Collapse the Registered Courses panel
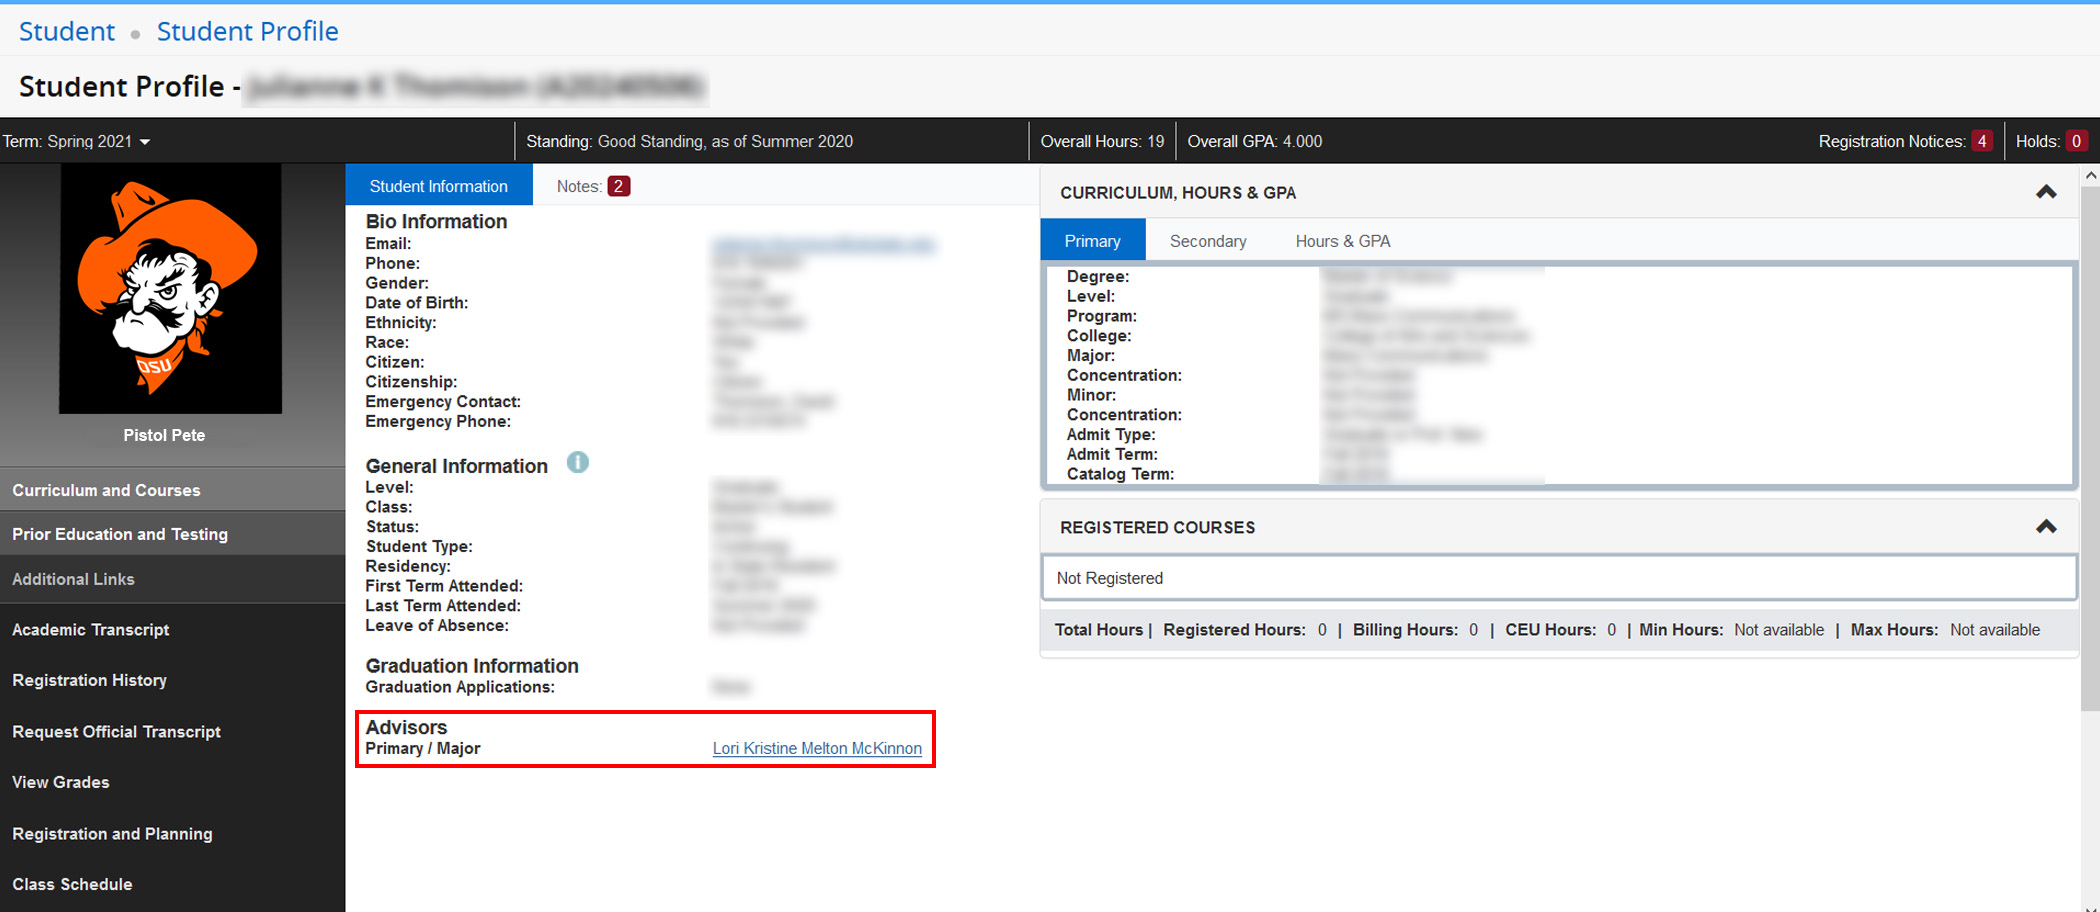Screen dimensions: 2100x912 coord(2046,527)
